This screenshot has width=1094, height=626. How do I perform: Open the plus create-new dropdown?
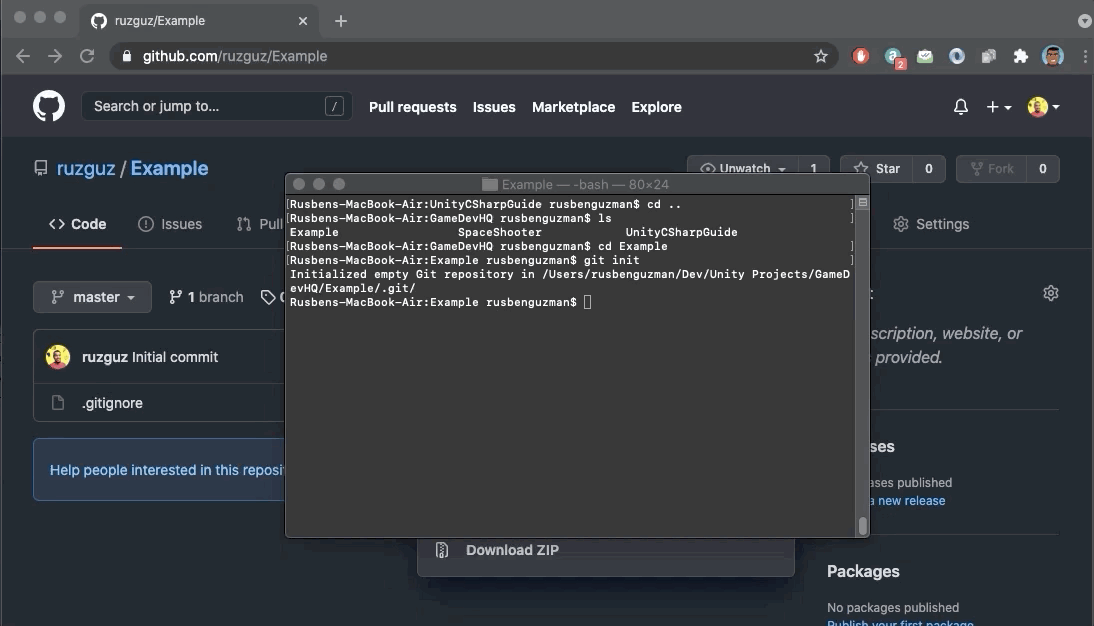click(998, 107)
